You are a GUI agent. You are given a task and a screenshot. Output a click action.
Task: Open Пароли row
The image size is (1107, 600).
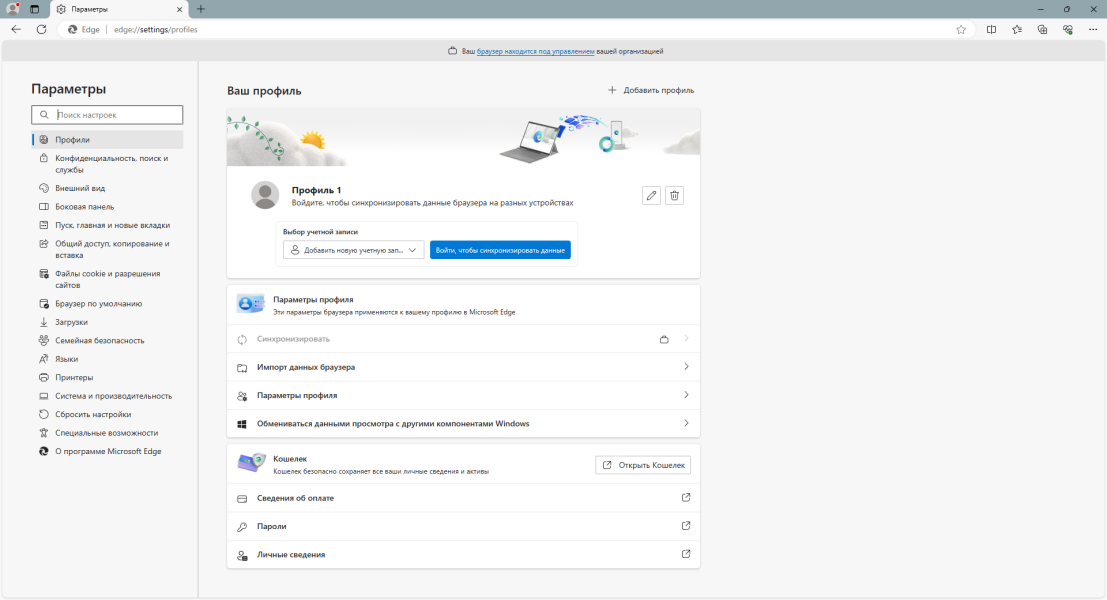tap(463, 527)
